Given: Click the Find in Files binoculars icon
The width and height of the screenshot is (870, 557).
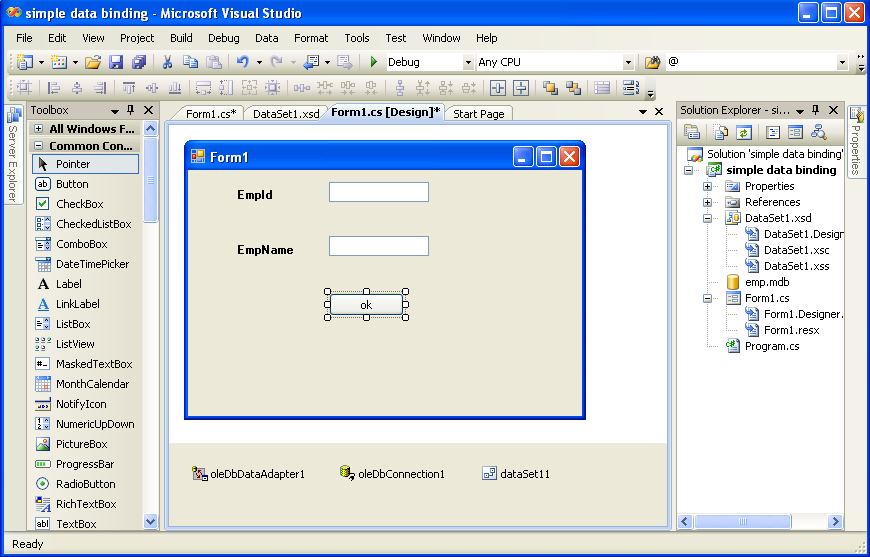Looking at the screenshot, I should 652,62.
